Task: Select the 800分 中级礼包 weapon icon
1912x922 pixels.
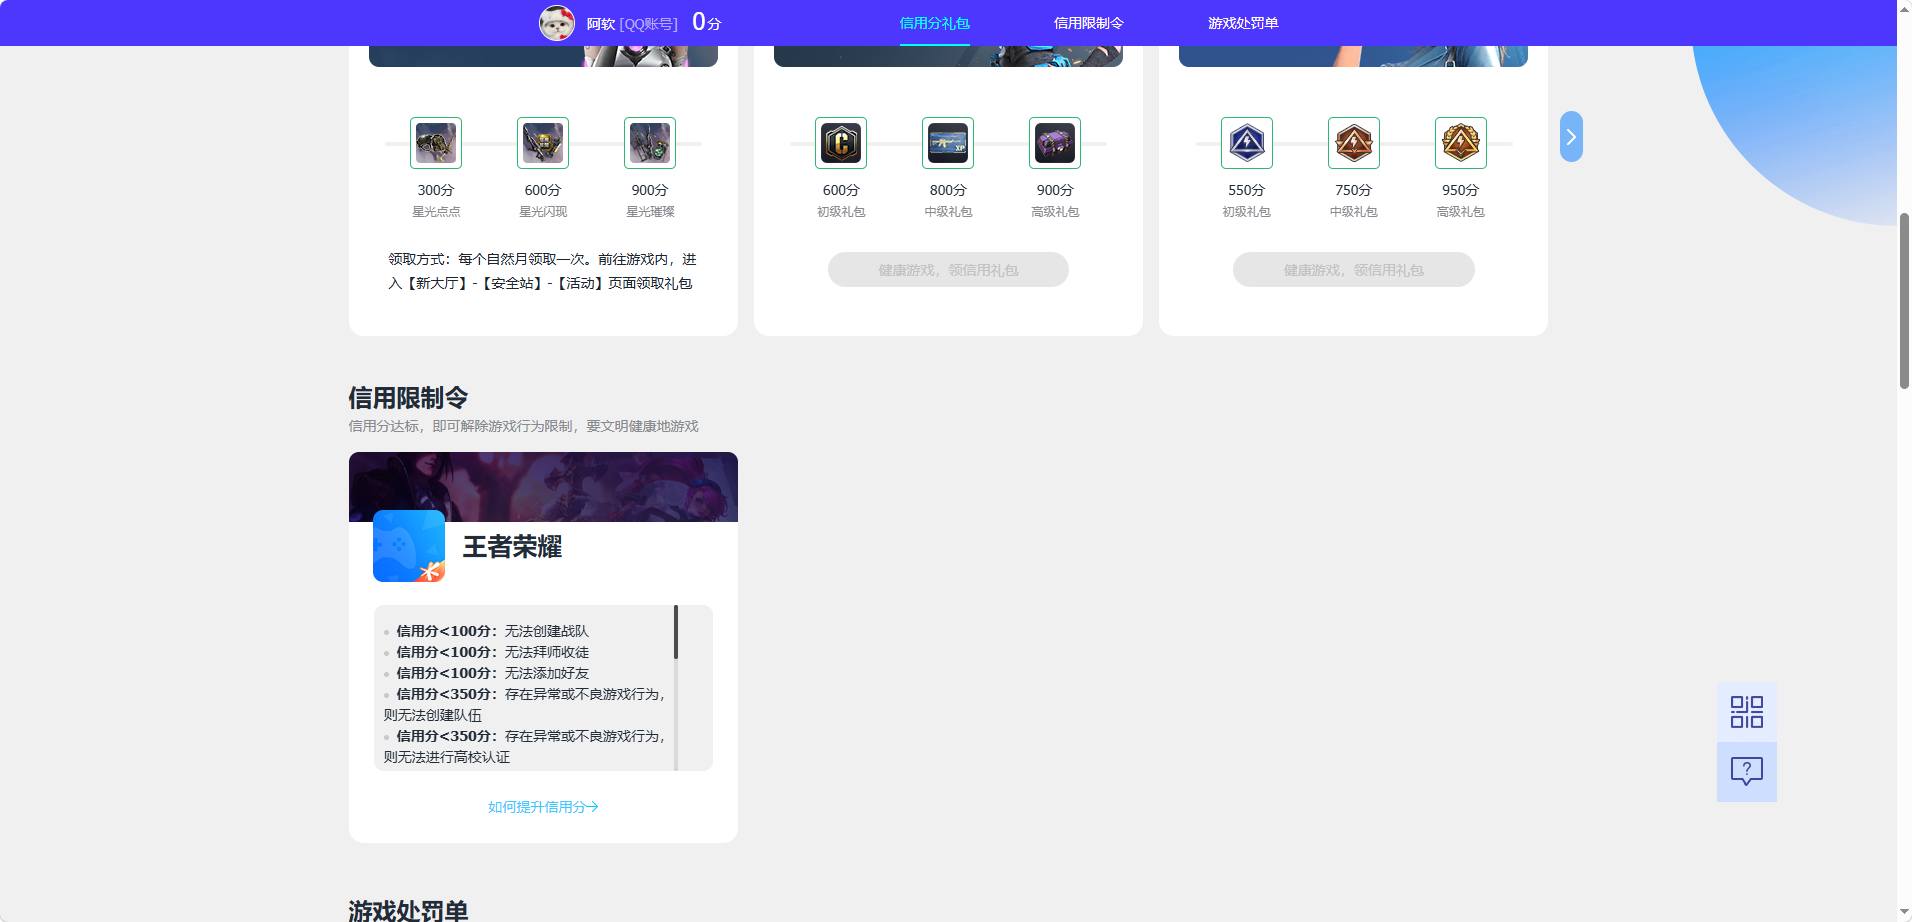Action: pos(948,143)
